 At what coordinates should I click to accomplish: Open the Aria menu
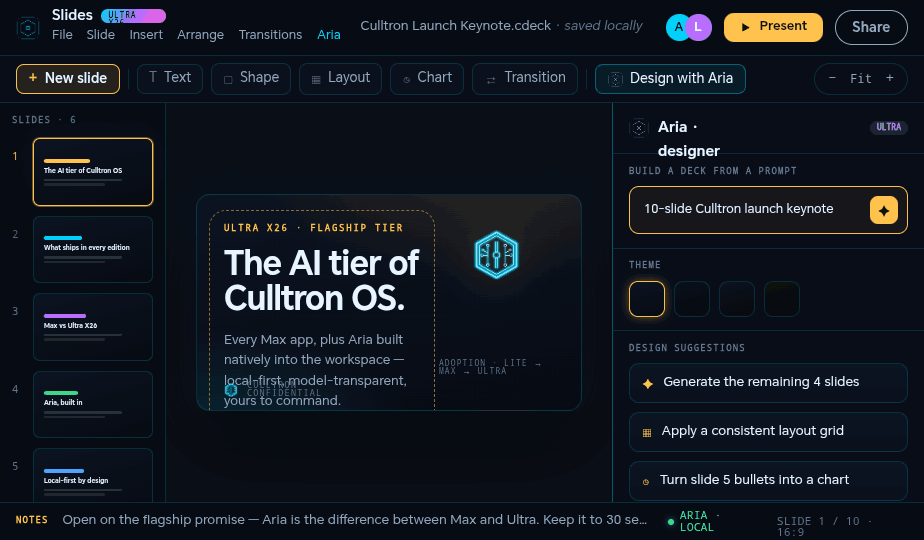[329, 35]
